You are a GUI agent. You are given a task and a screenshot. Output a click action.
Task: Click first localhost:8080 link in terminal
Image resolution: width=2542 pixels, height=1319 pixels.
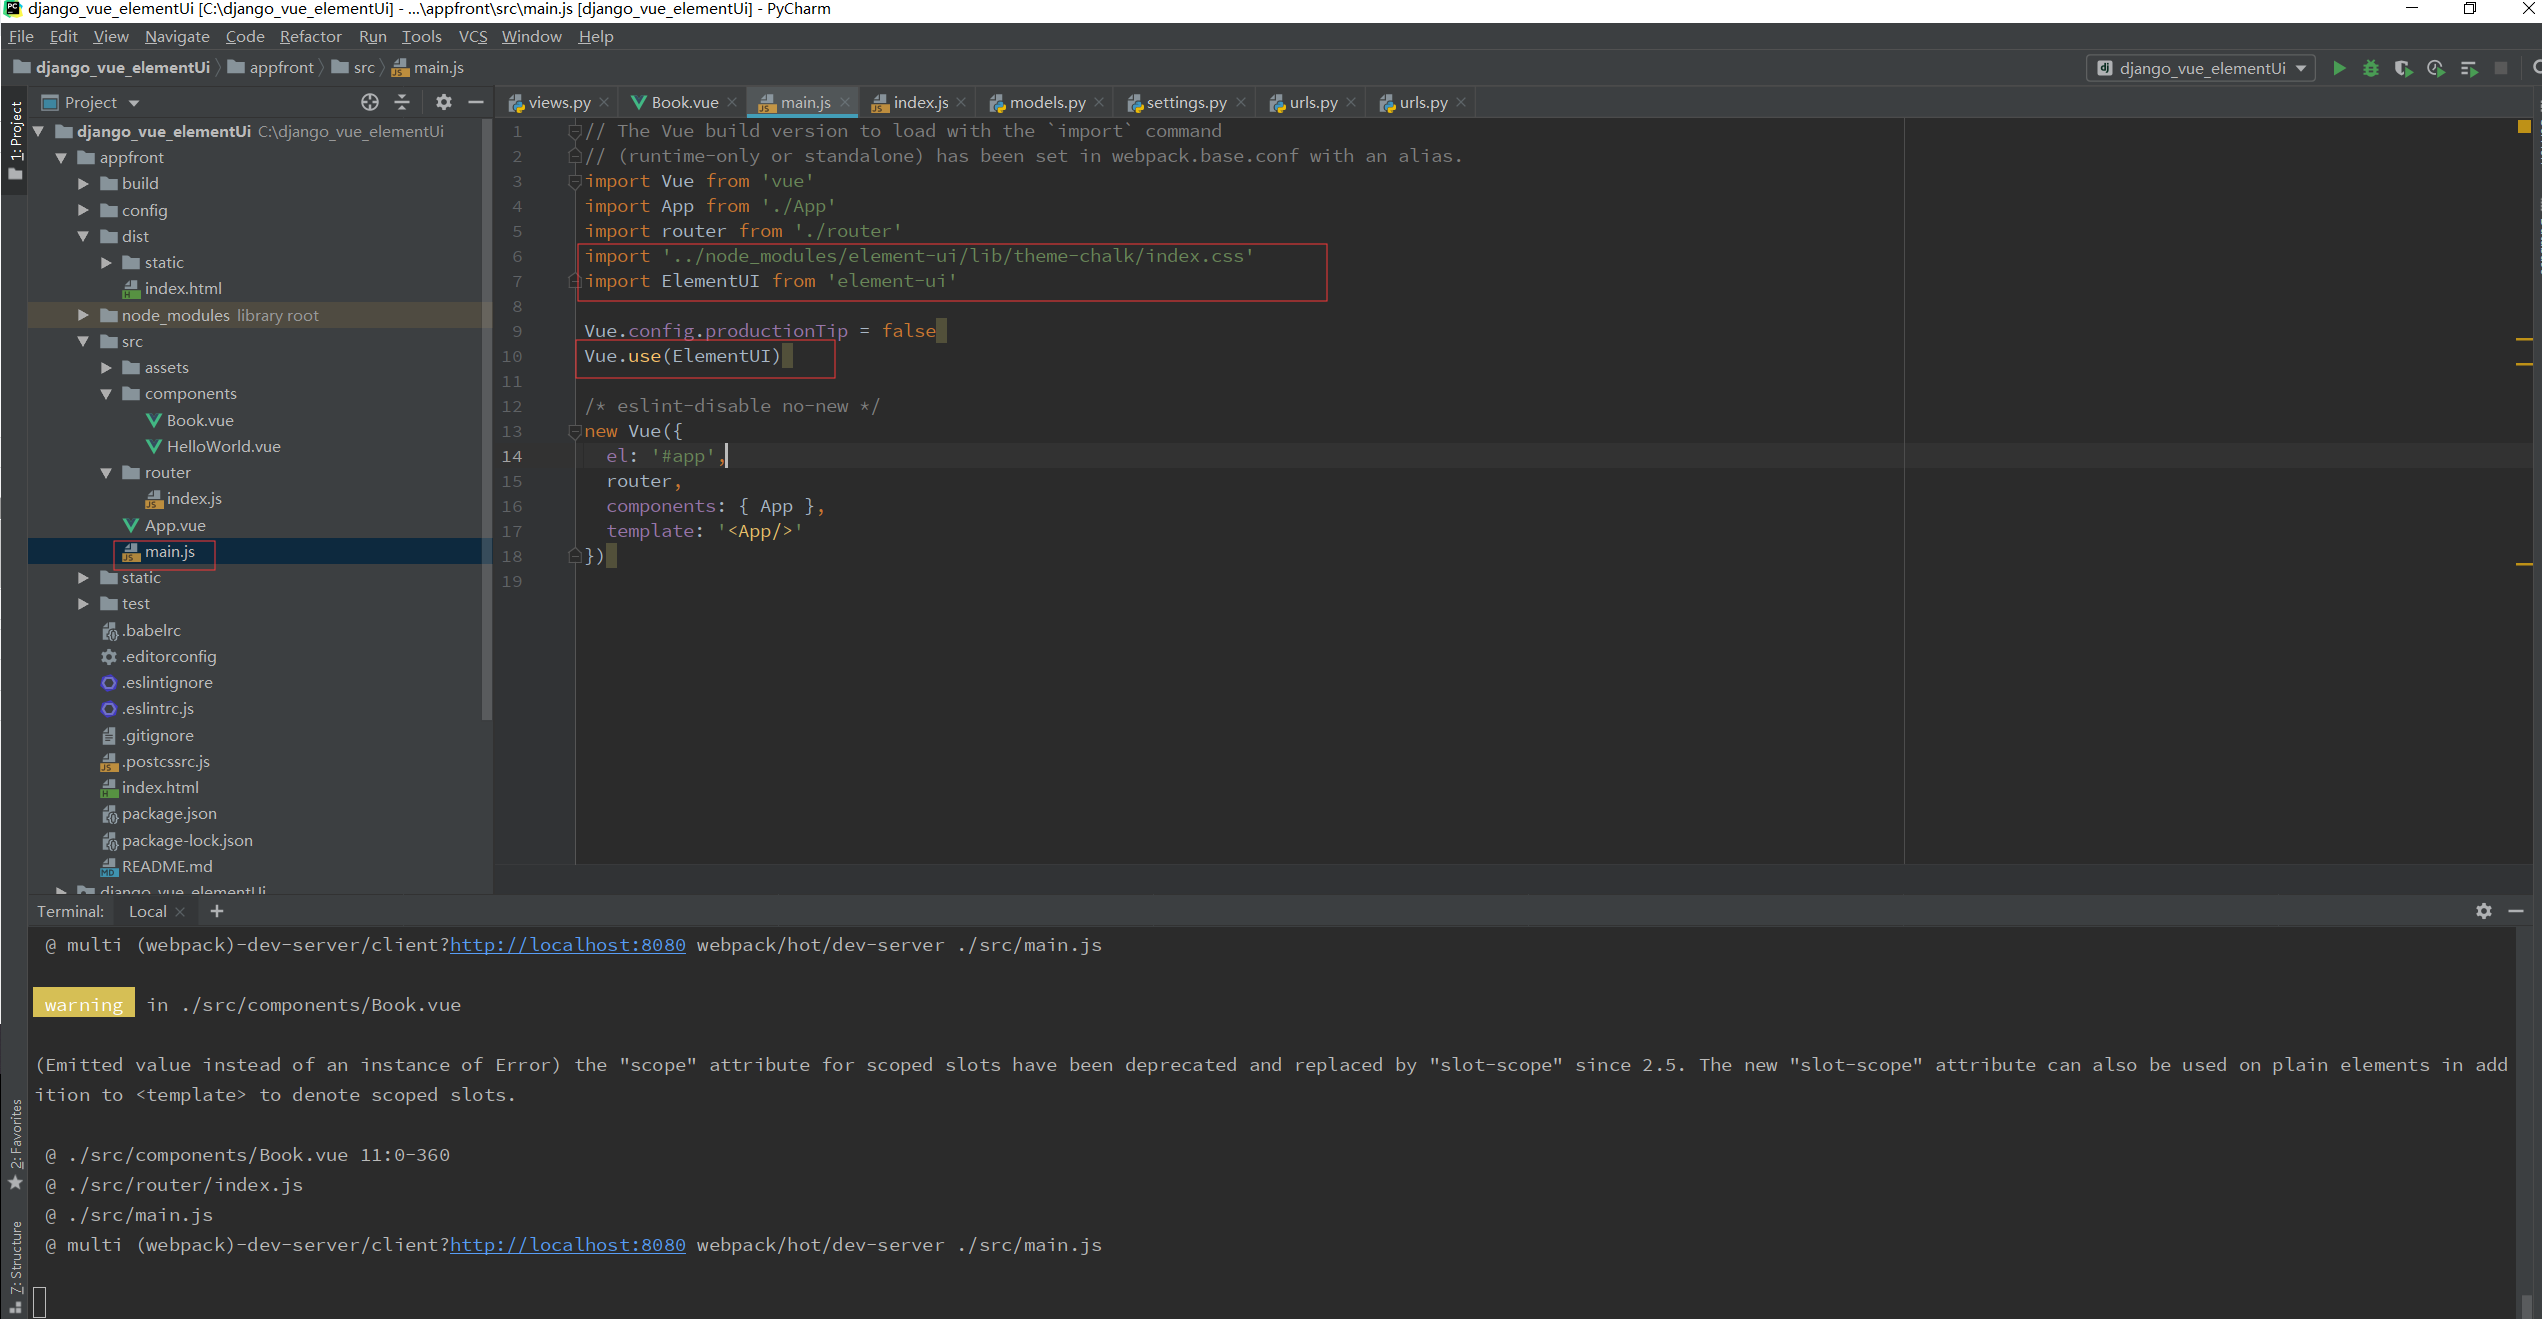(x=568, y=945)
